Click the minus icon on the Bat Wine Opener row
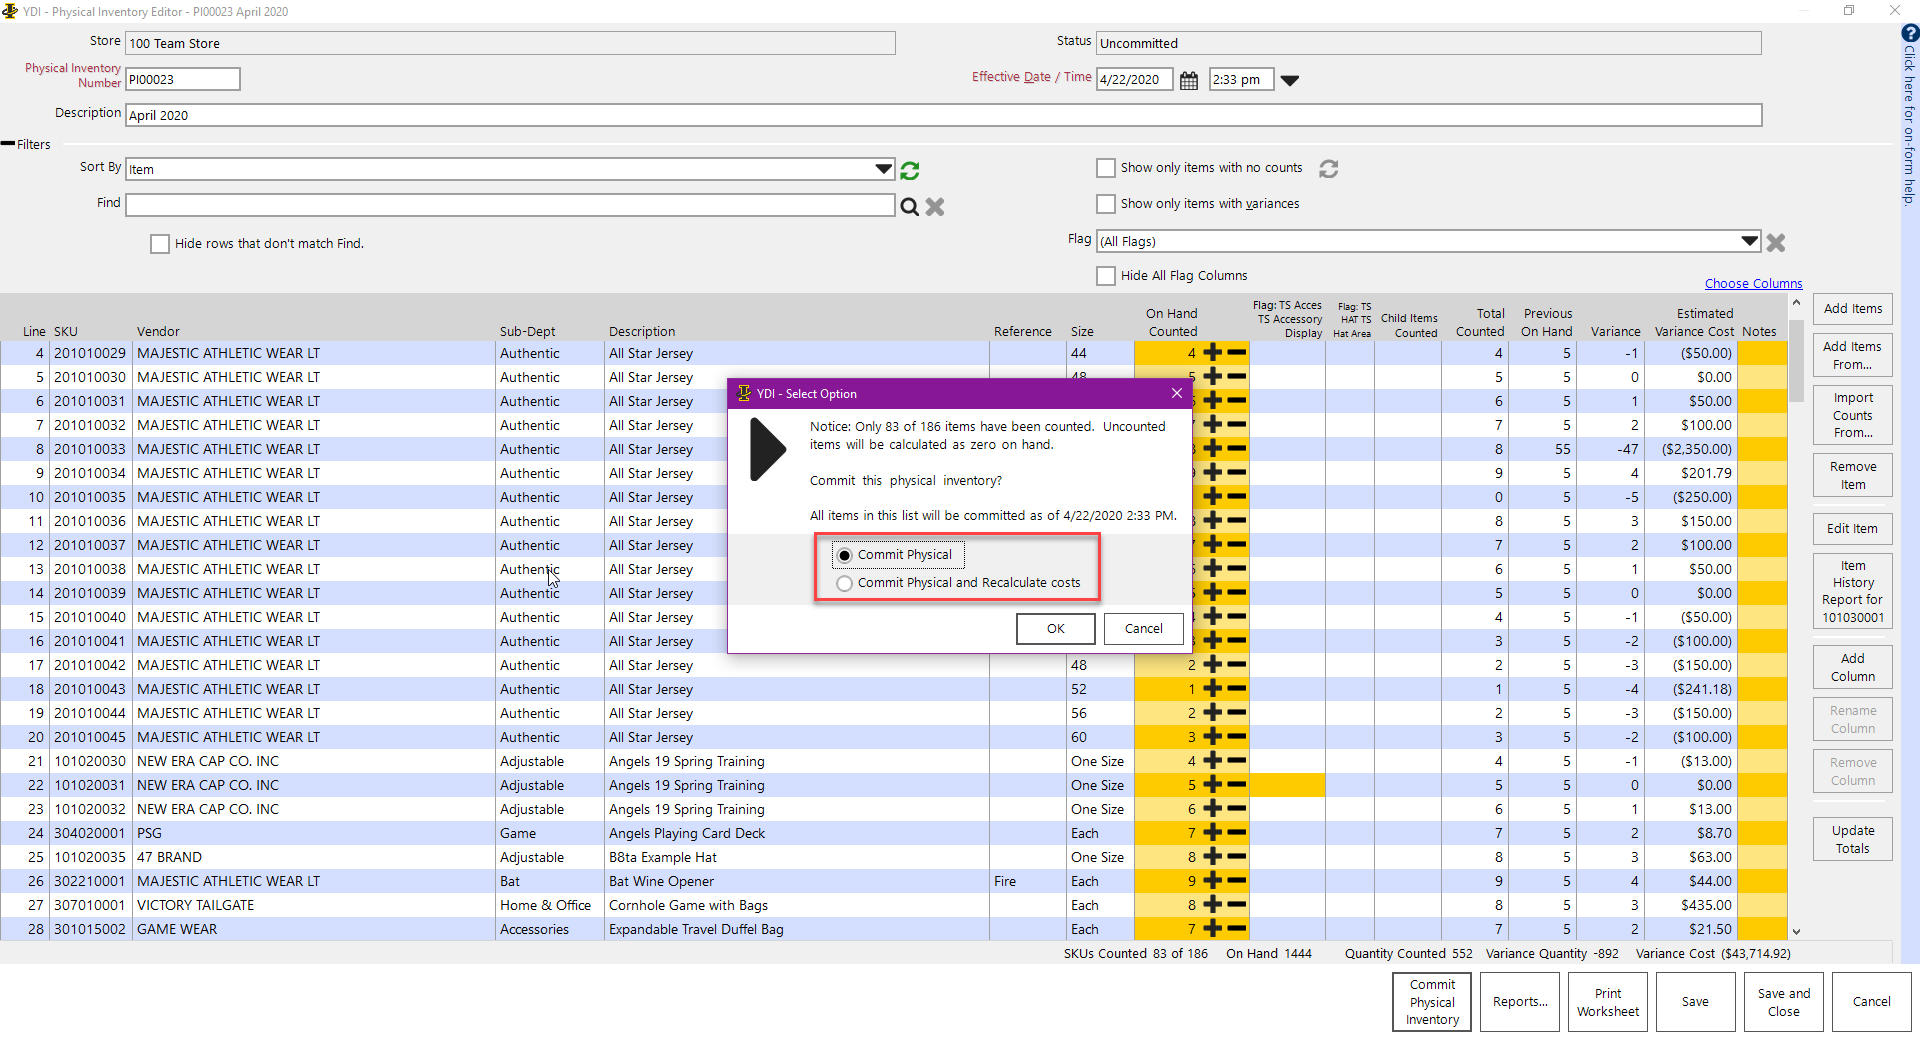Viewport: 1920px width, 1040px height. pos(1237,882)
